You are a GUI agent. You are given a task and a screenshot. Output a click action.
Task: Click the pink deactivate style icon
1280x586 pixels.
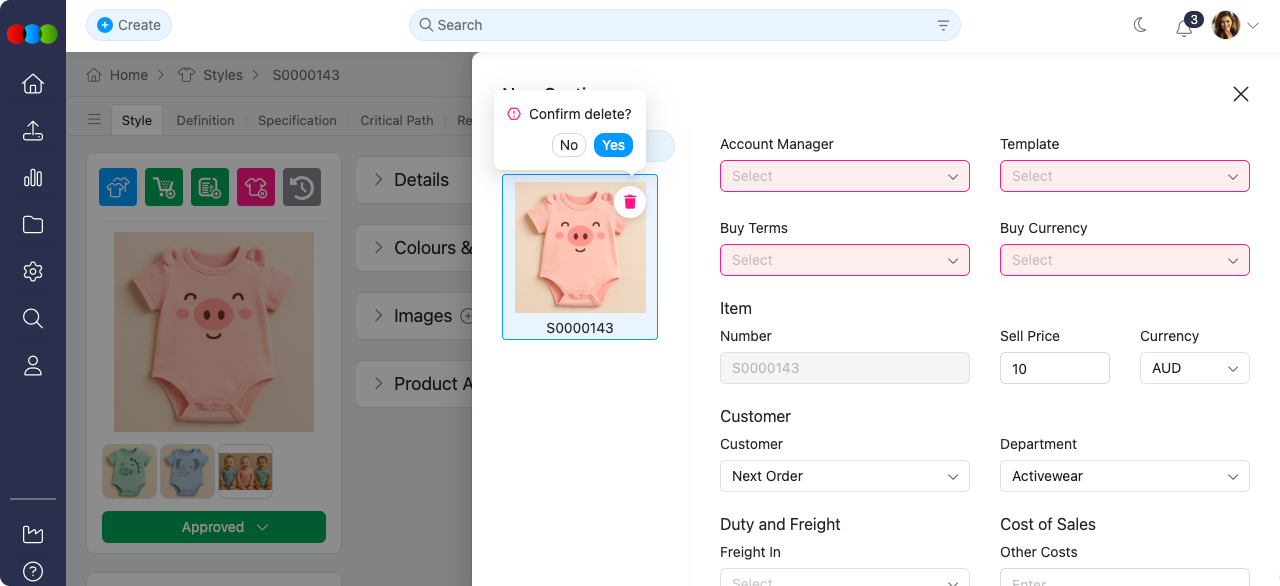255,188
